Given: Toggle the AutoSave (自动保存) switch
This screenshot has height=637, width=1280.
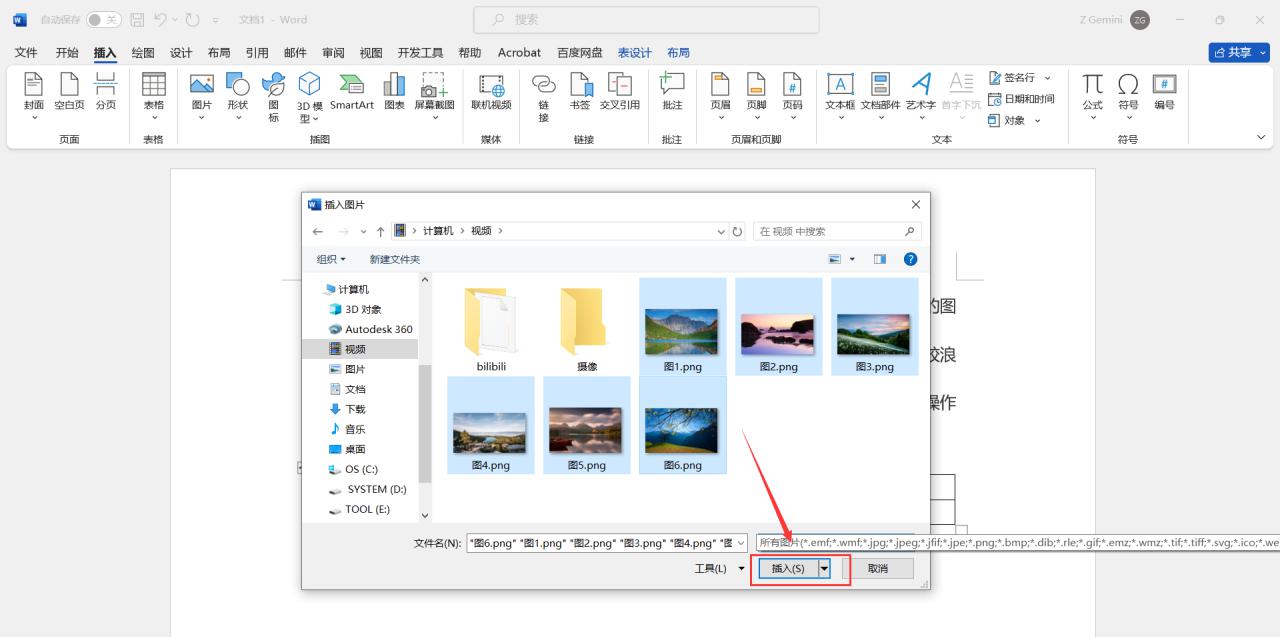Looking at the screenshot, I should coord(103,20).
